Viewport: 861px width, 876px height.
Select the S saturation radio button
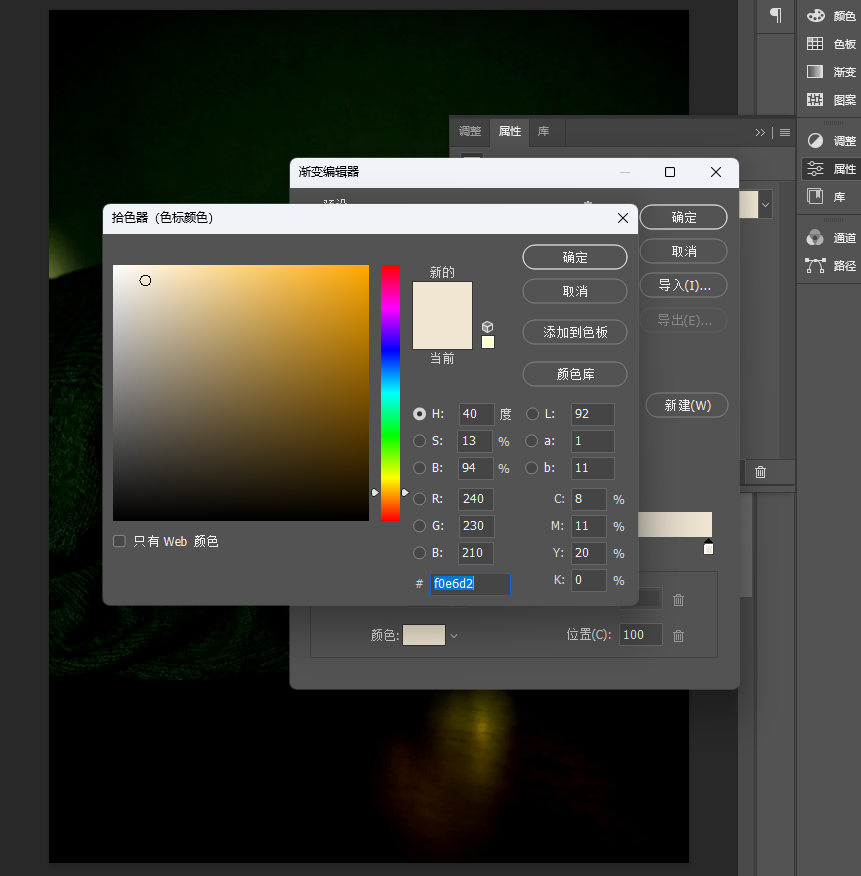pyautogui.click(x=419, y=441)
